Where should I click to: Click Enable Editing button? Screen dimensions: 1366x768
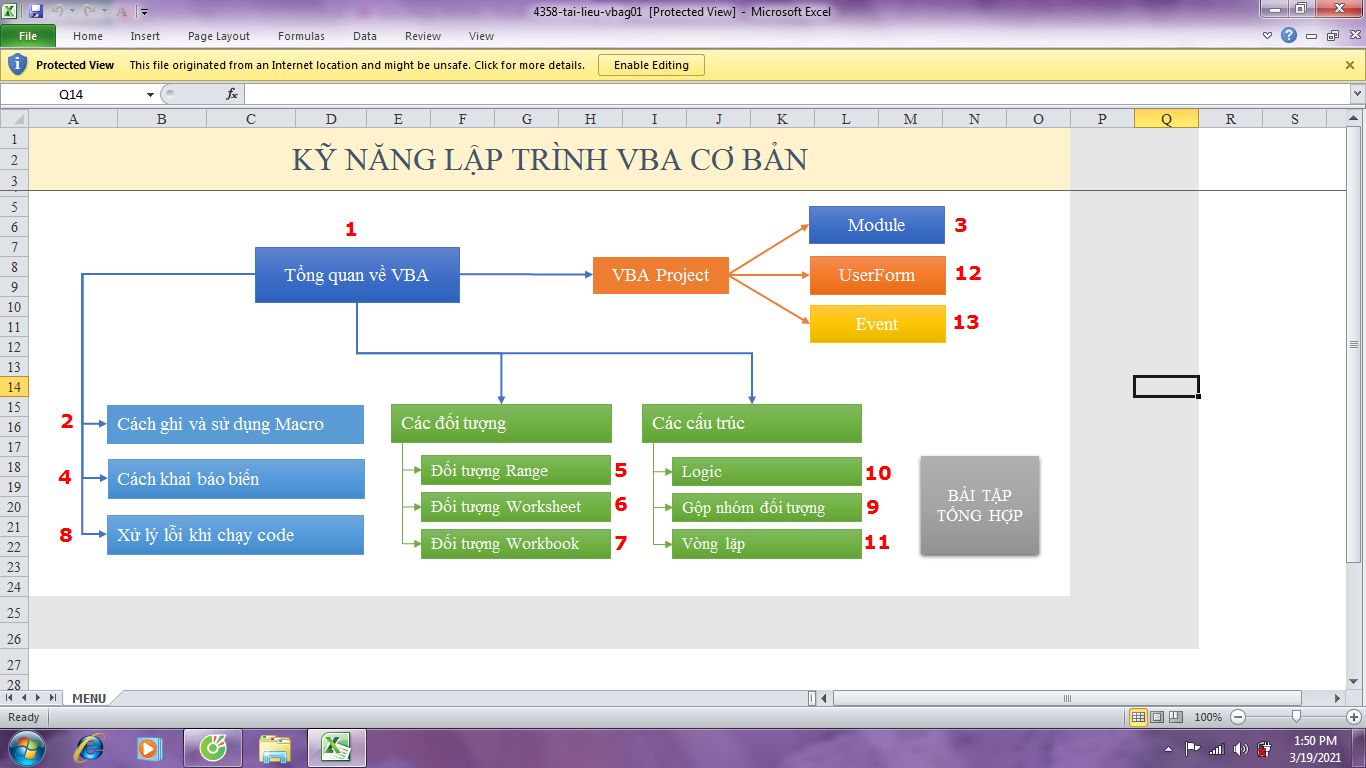click(x=651, y=65)
